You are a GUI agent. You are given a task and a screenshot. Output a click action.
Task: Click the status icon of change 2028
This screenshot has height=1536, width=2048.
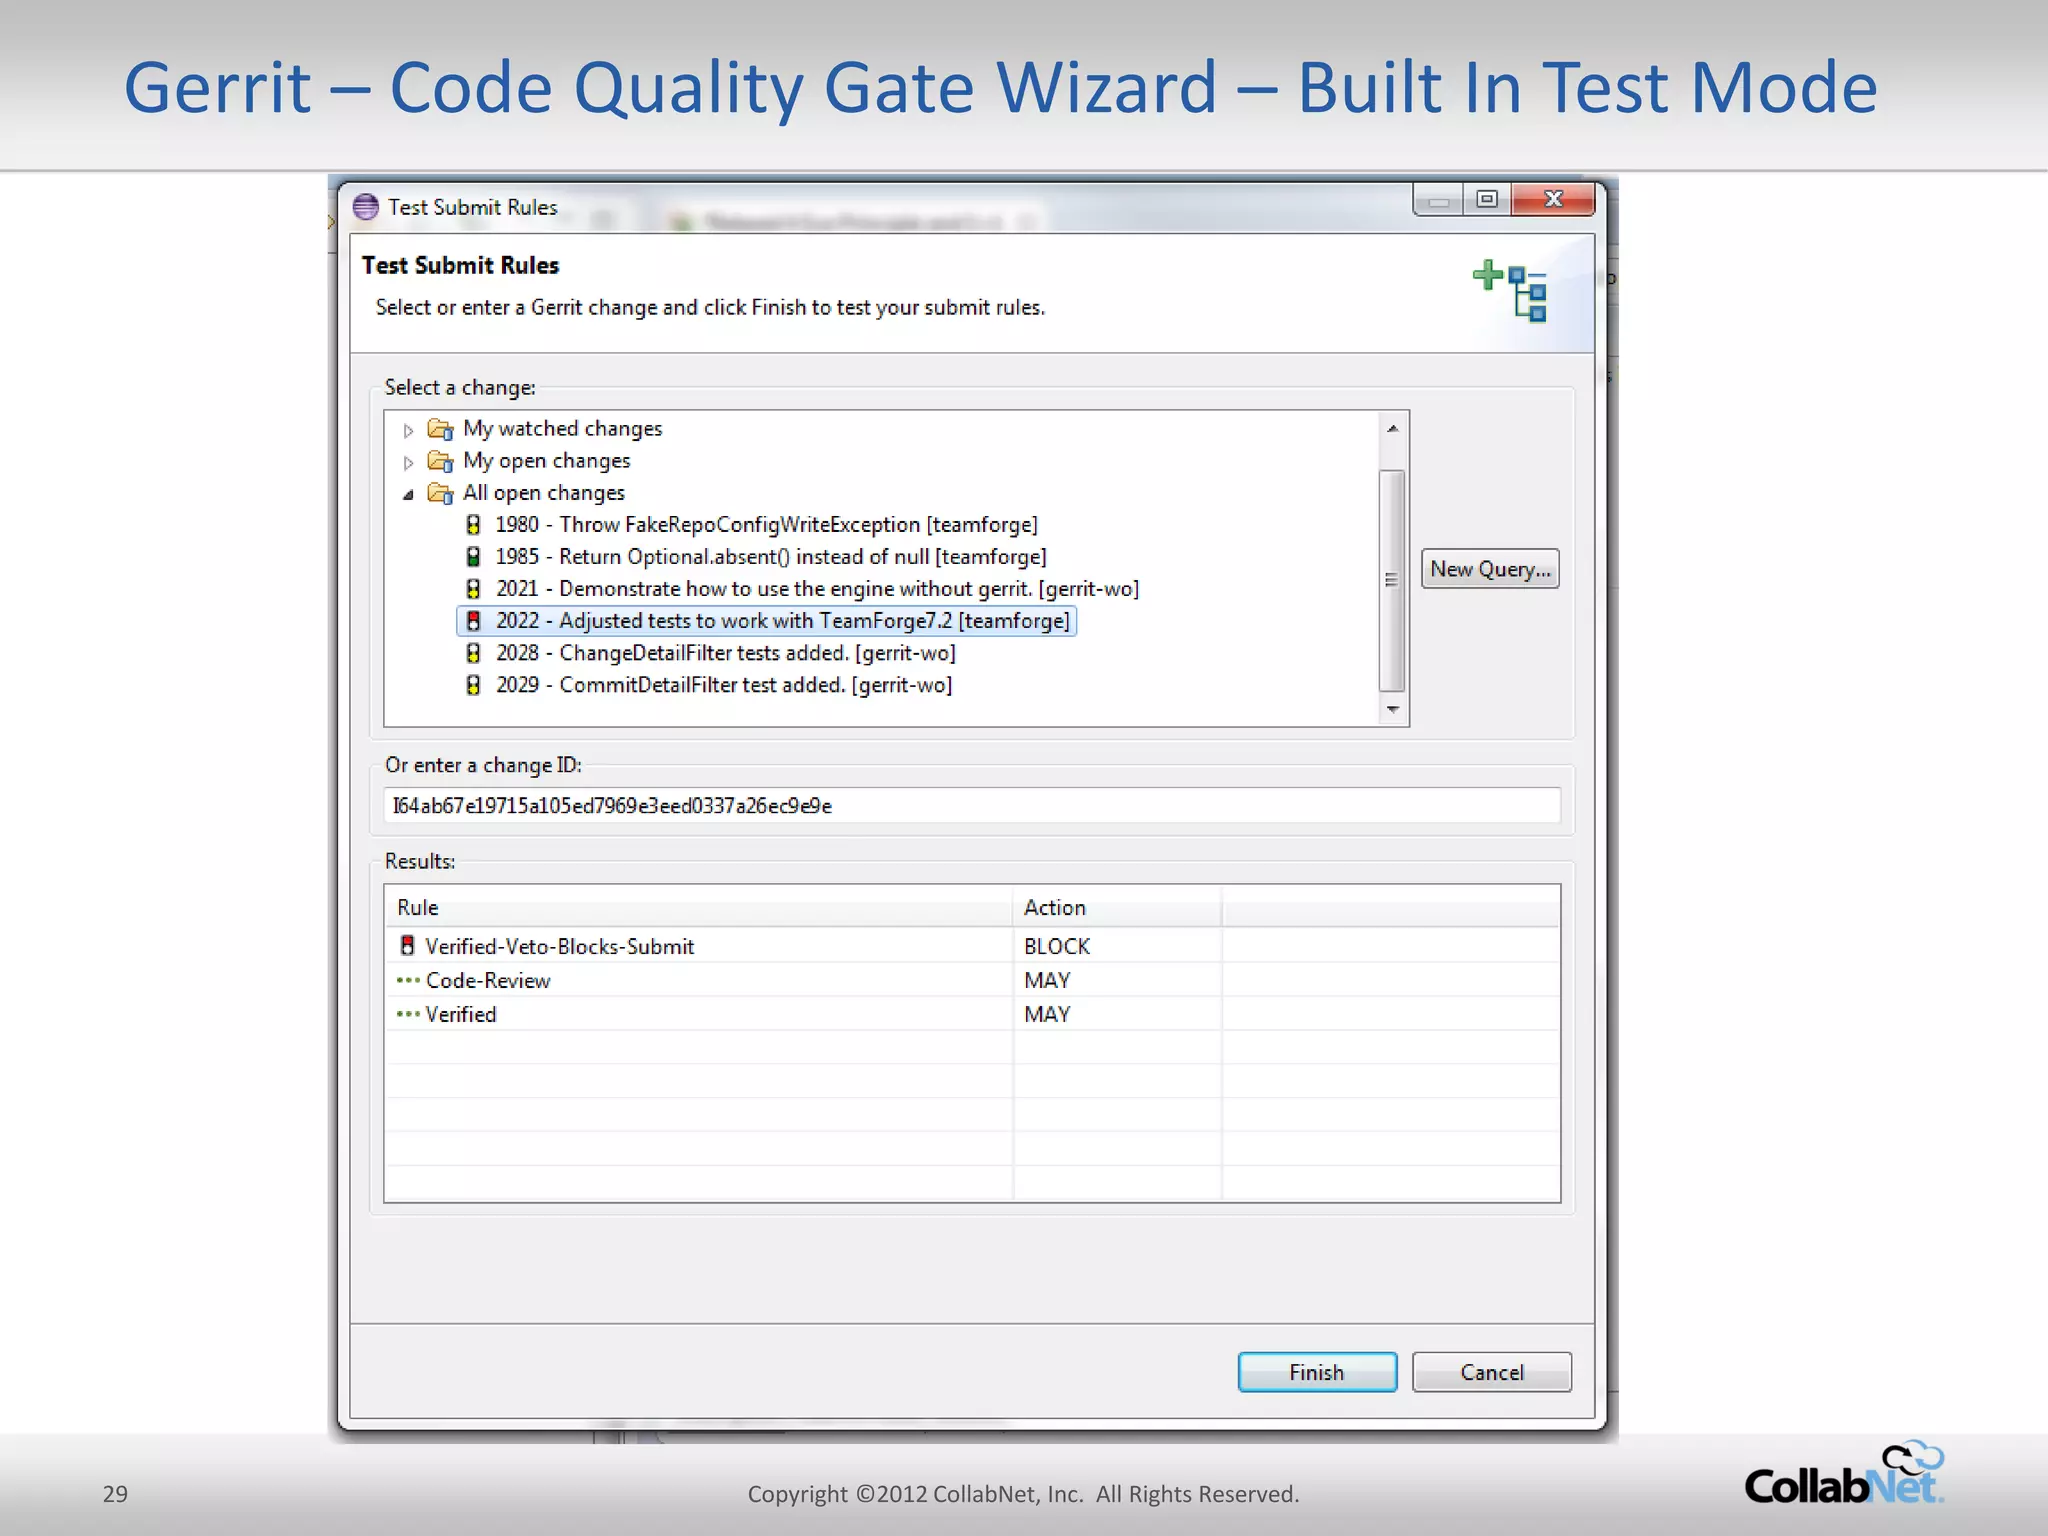coord(474,653)
